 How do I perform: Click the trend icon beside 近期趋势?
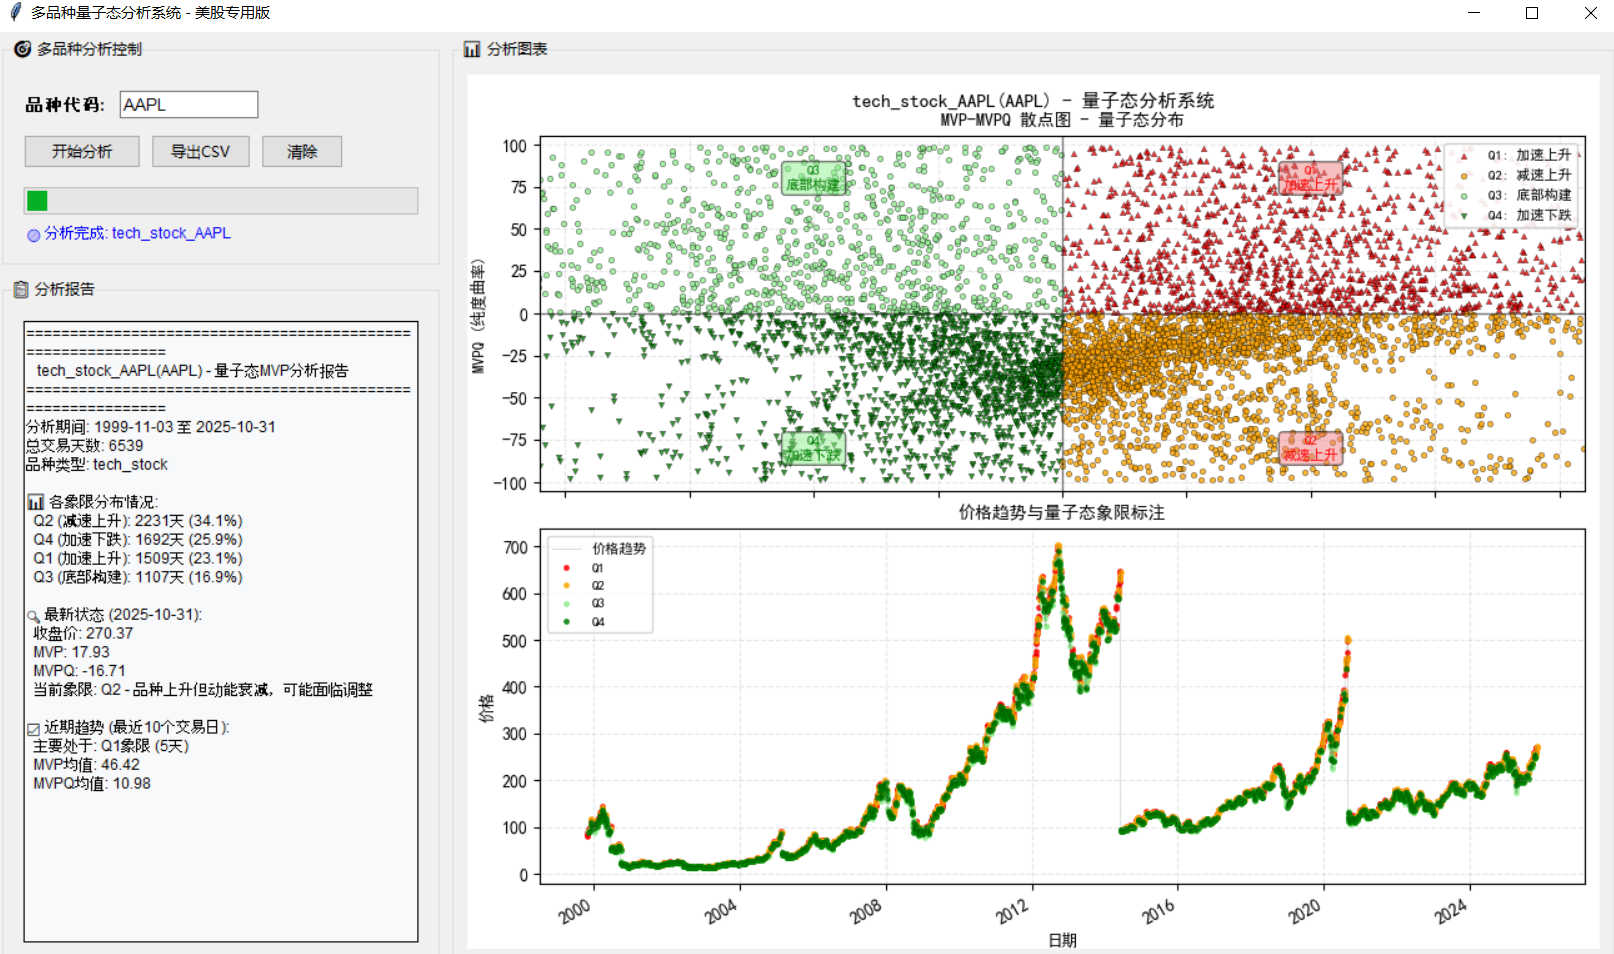tap(34, 729)
